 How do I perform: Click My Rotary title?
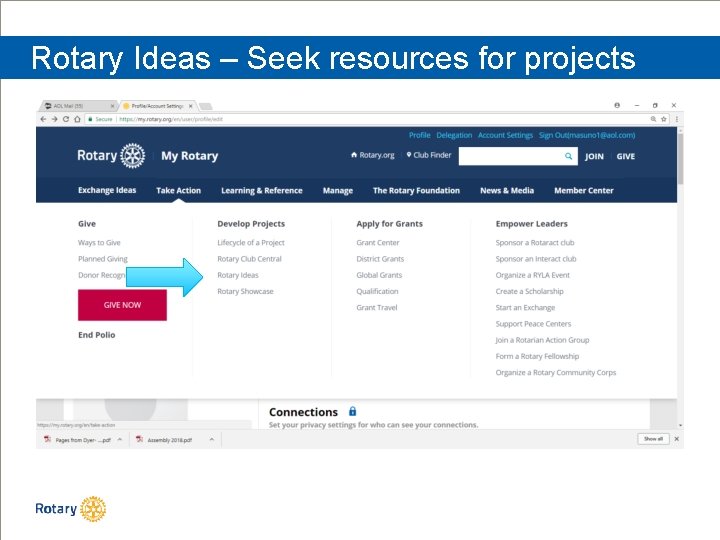190,156
